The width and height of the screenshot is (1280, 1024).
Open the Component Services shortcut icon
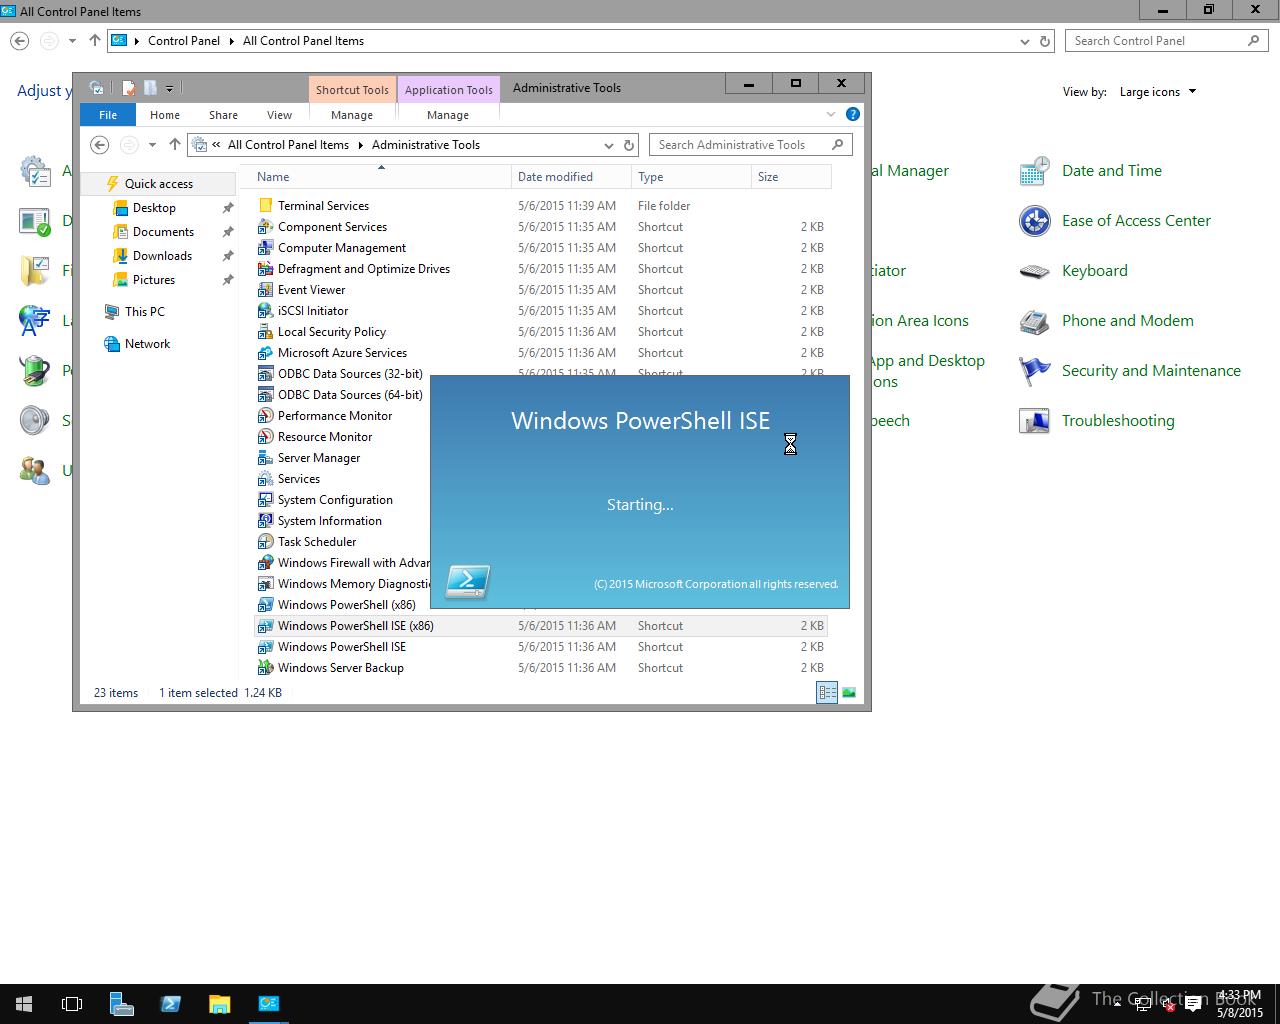pos(265,227)
